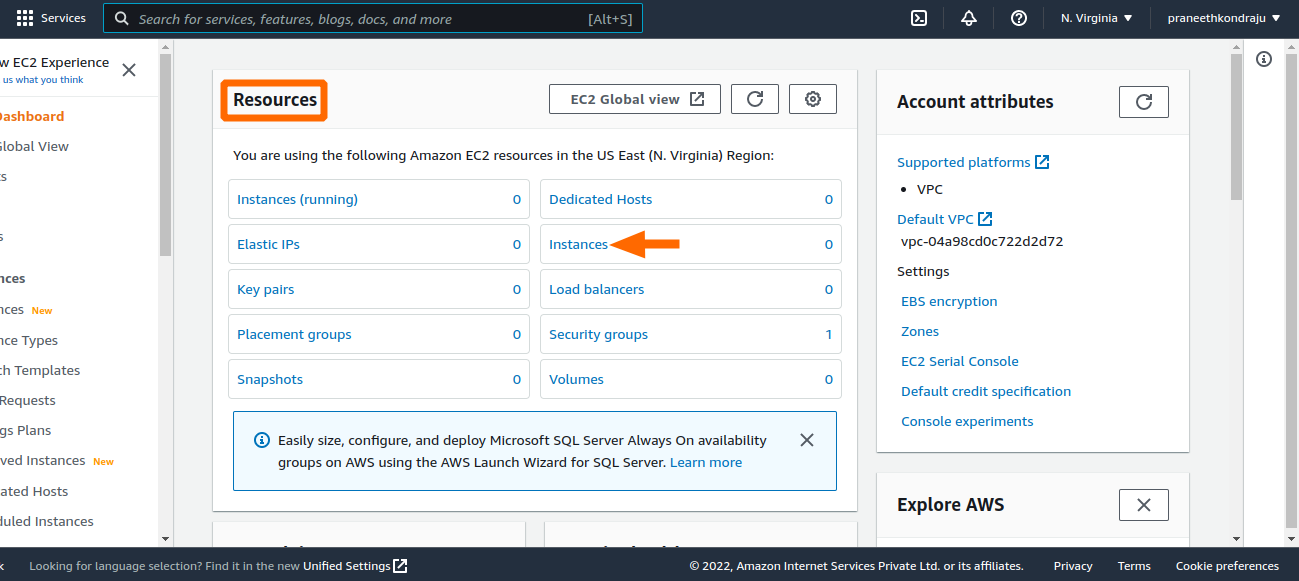
Task: Open the help question mark icon
Action: tap(1019, 18)
